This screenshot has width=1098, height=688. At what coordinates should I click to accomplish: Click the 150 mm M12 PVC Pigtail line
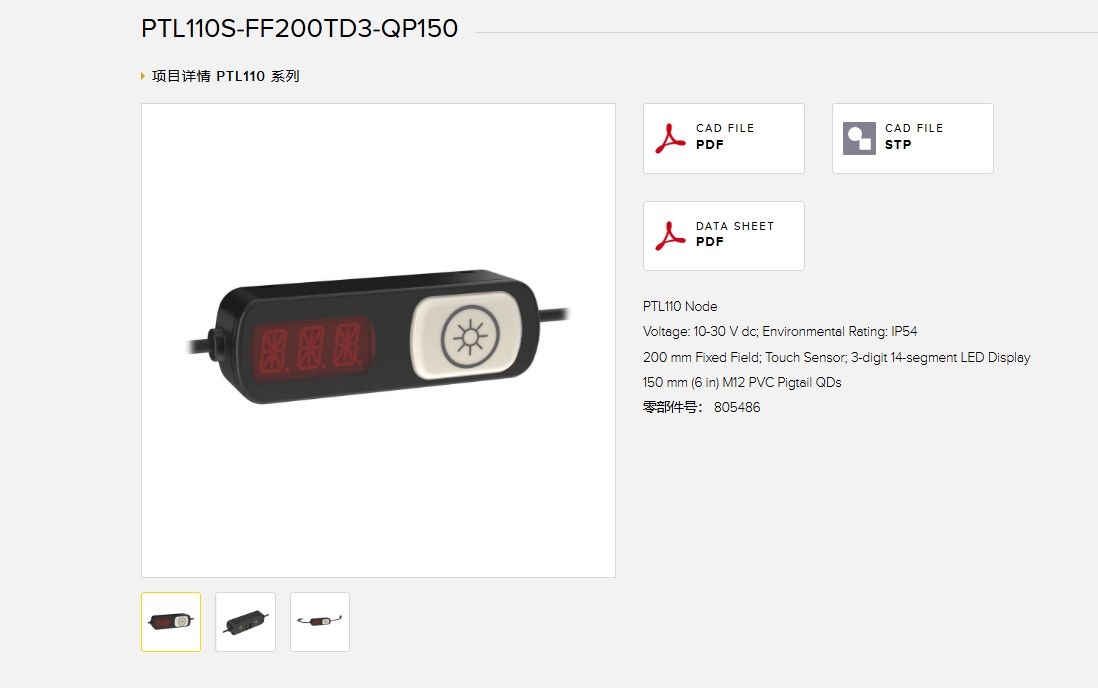tap(742, 383)
